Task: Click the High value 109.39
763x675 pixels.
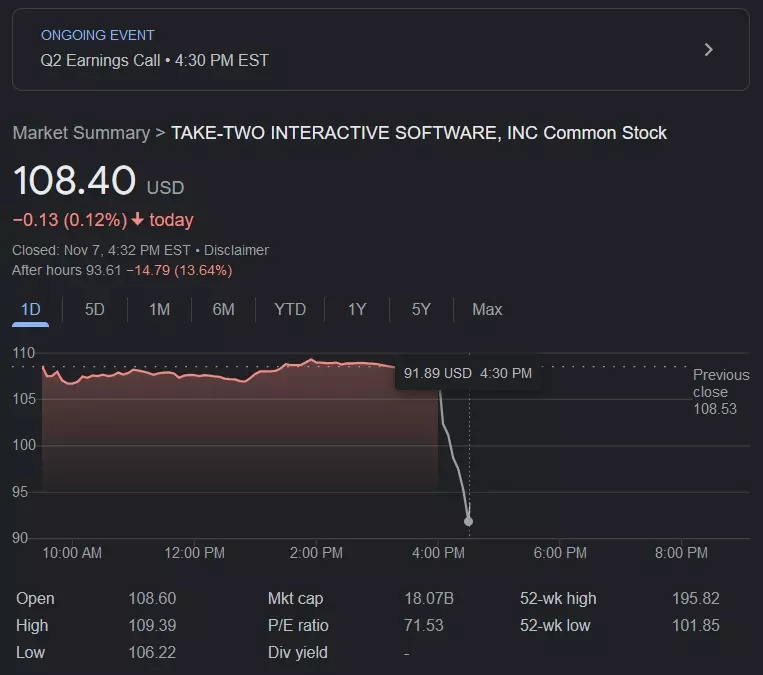Action: 152,625
